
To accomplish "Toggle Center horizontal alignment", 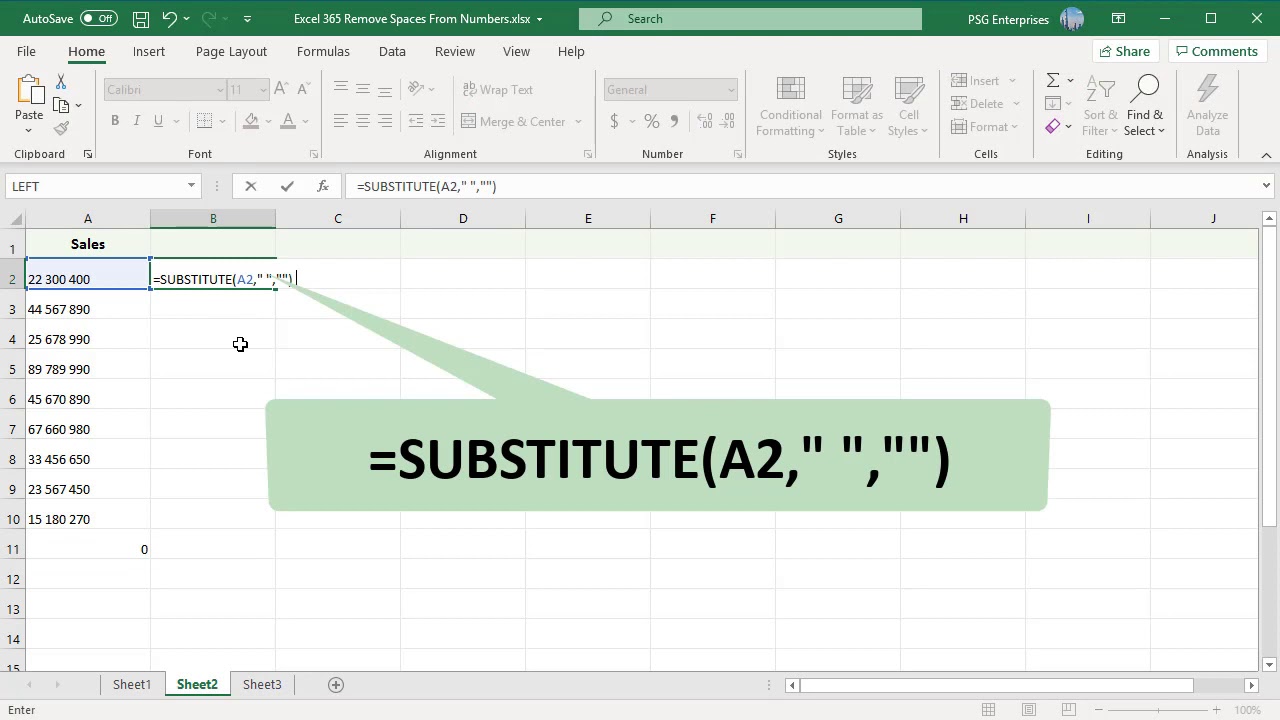I will click(363, 121).
